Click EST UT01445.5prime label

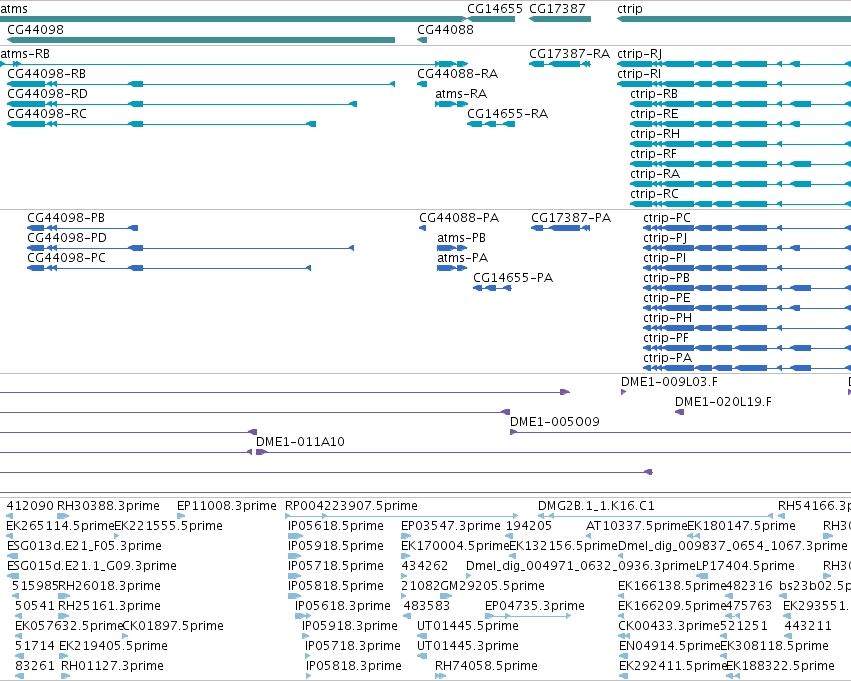click(x=467, y=627)
